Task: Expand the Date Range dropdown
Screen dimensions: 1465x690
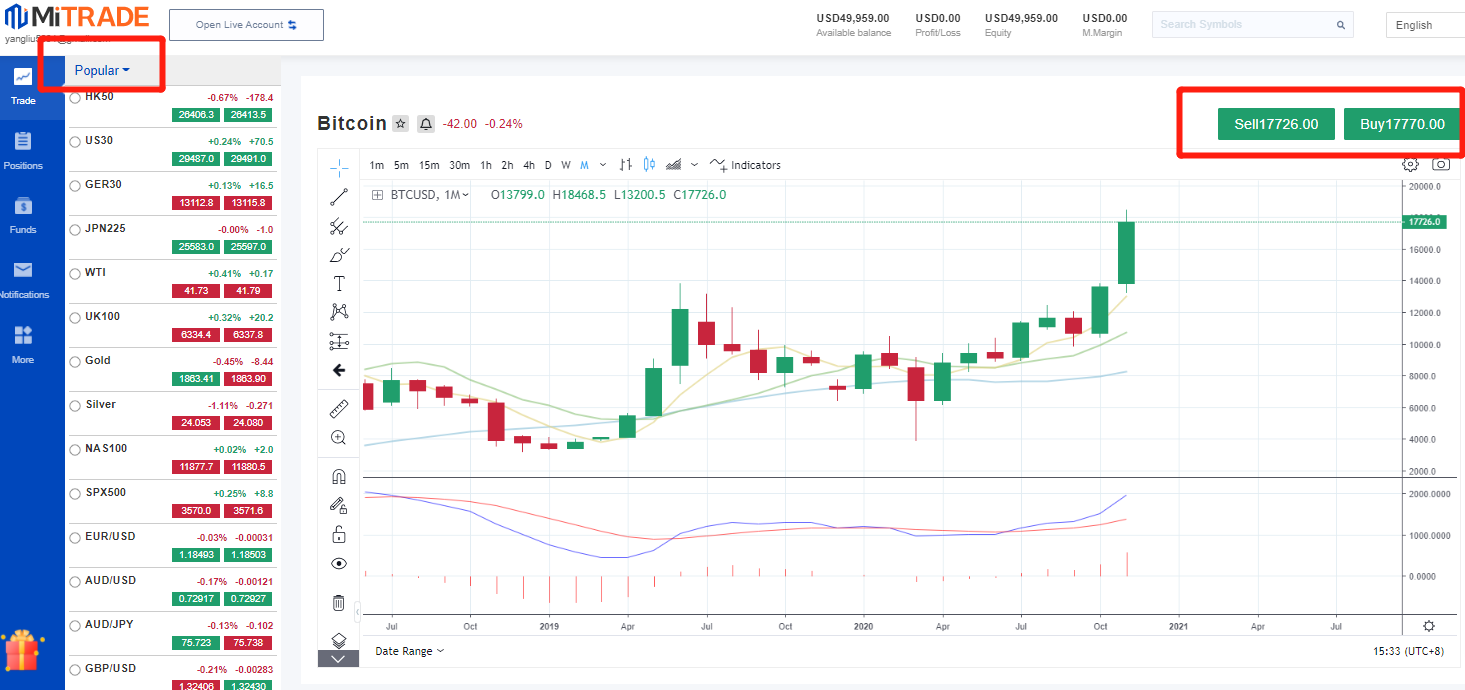Action: 409,651
